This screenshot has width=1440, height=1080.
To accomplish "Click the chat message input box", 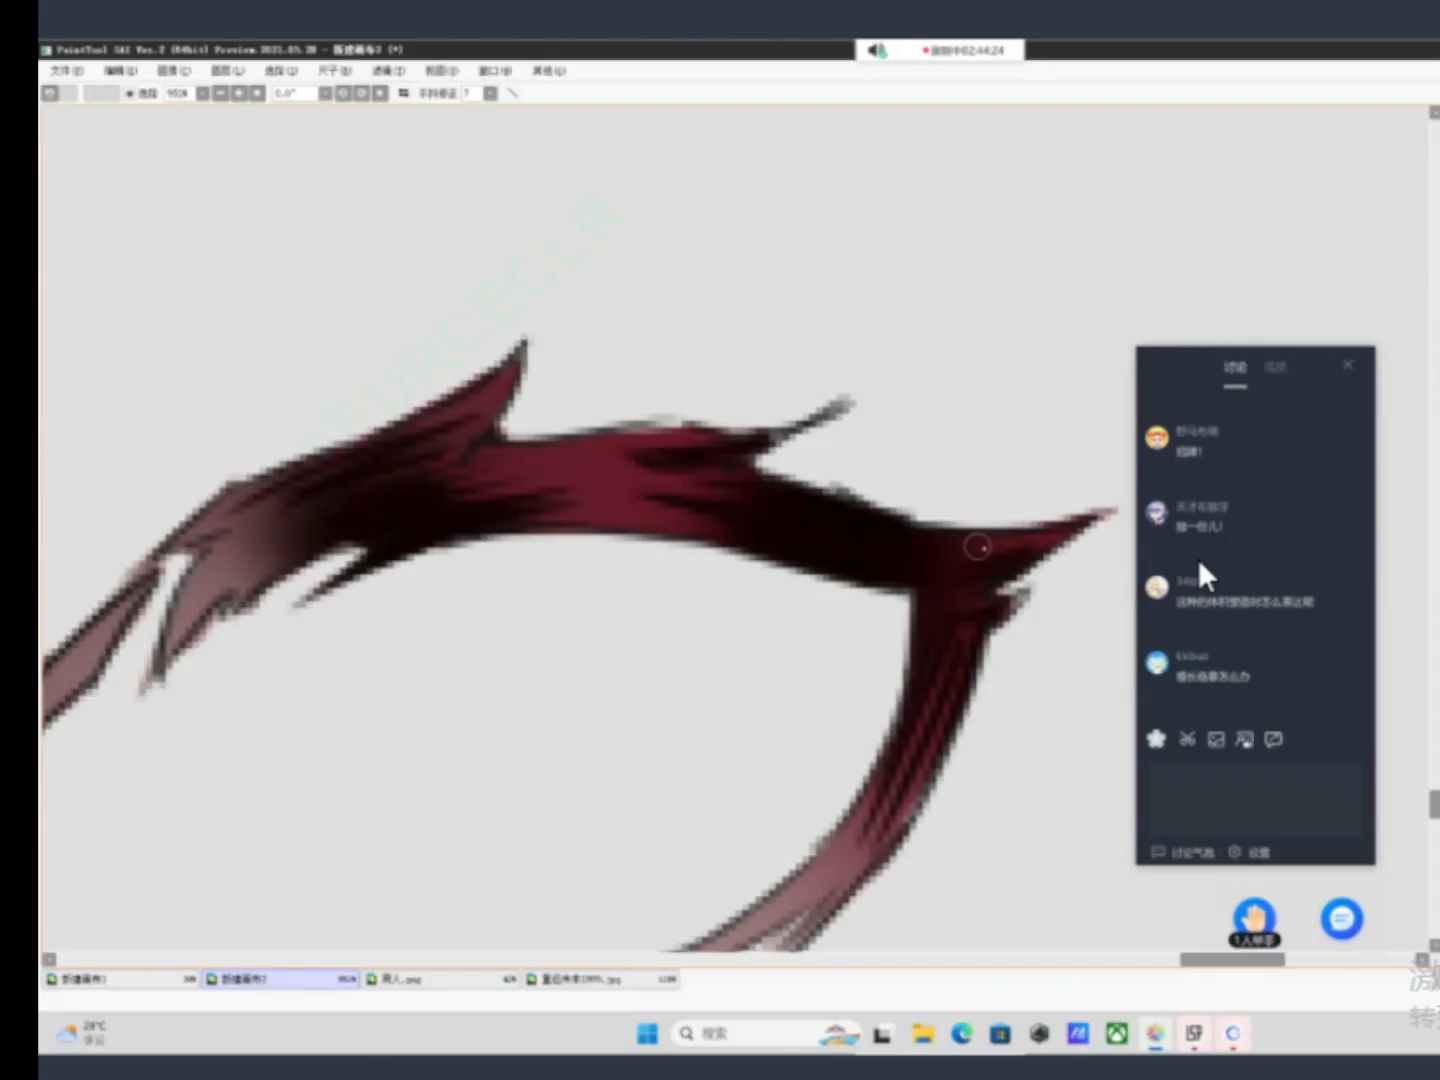I will 1255,798.
